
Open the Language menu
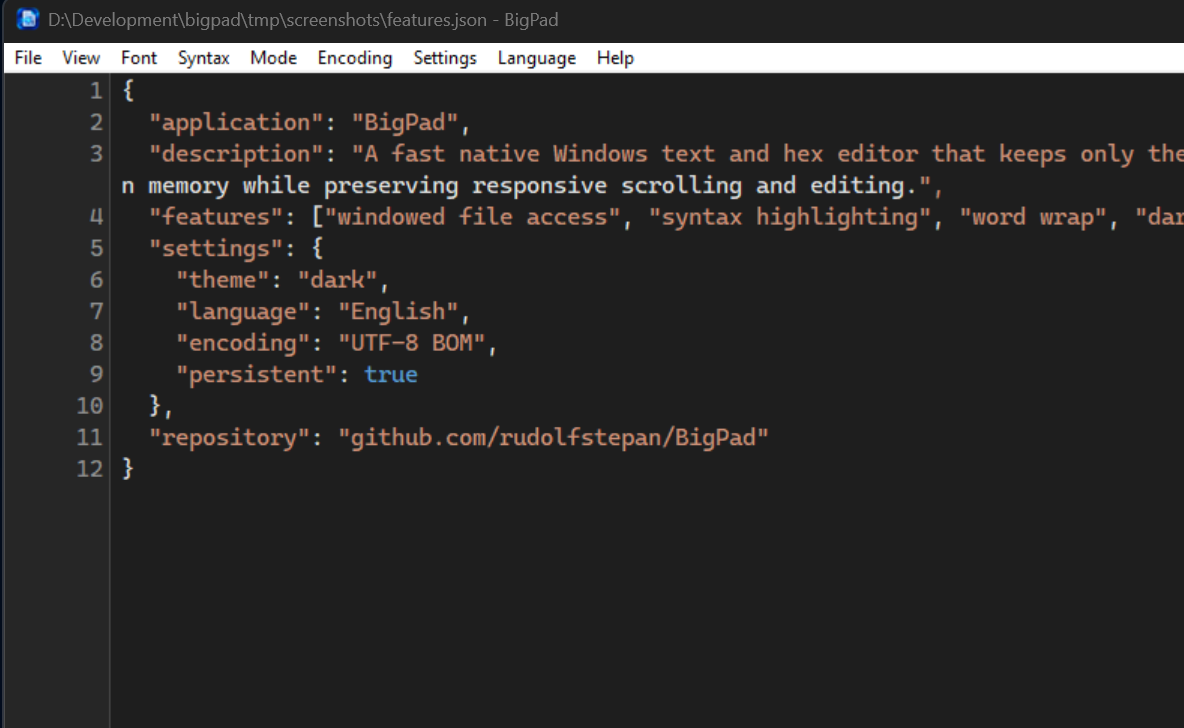(537, 58)
